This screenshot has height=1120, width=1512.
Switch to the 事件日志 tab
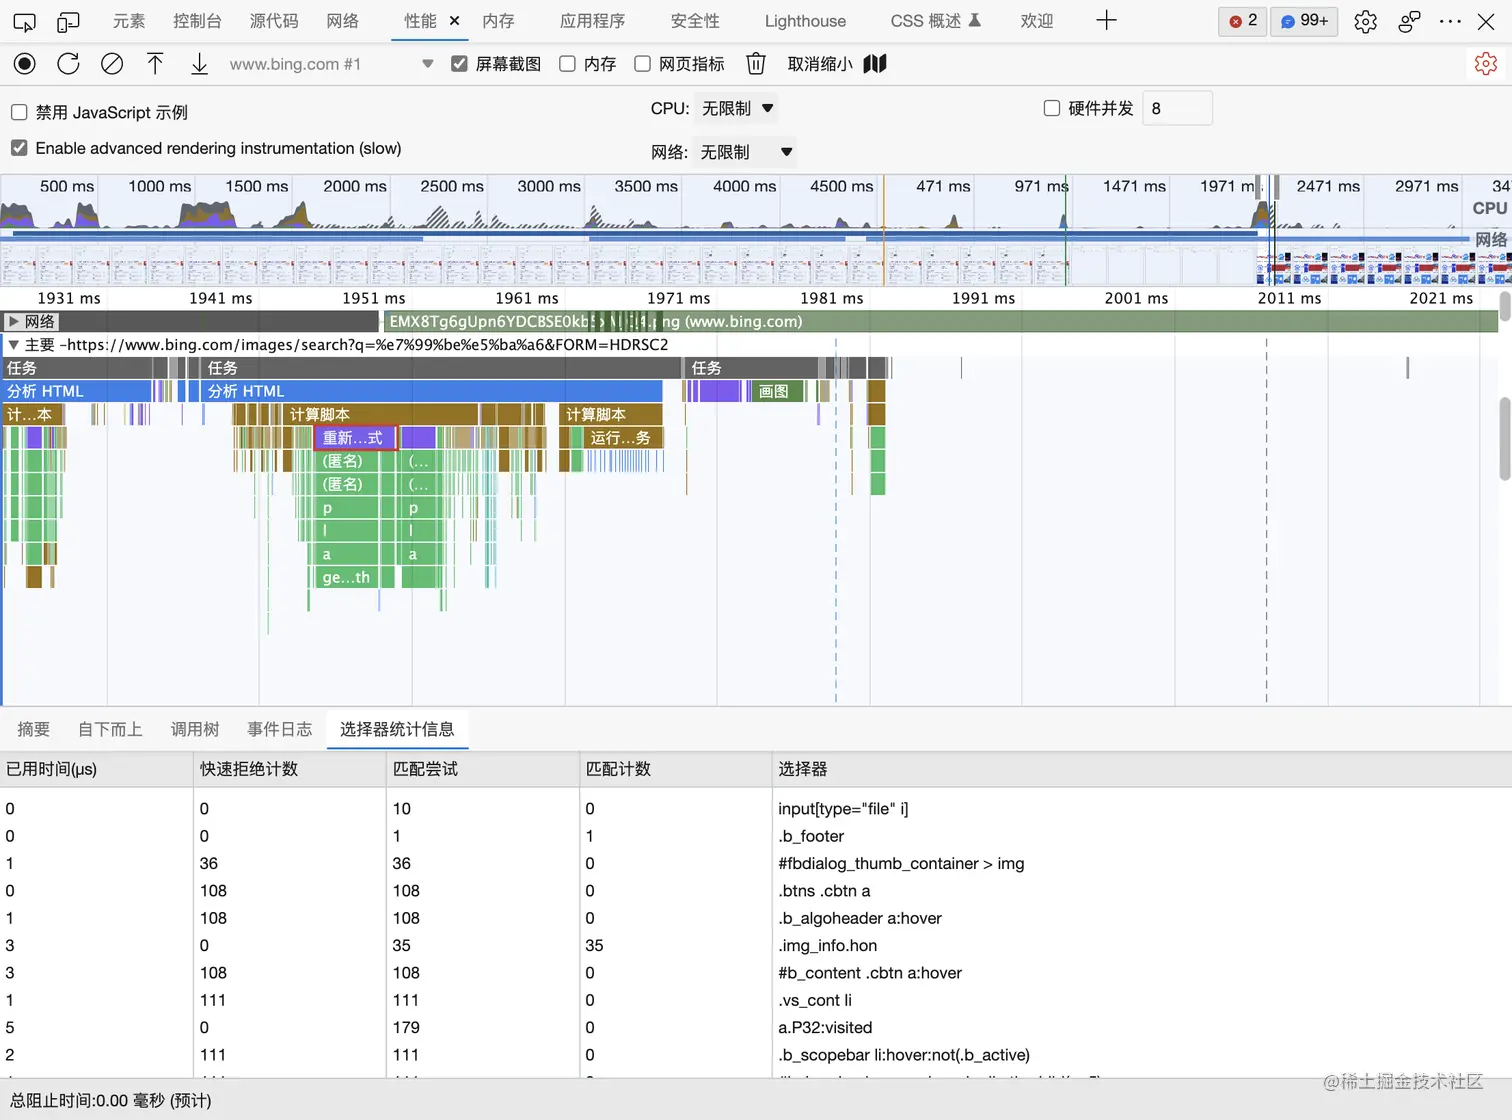(x=280, y=729)
